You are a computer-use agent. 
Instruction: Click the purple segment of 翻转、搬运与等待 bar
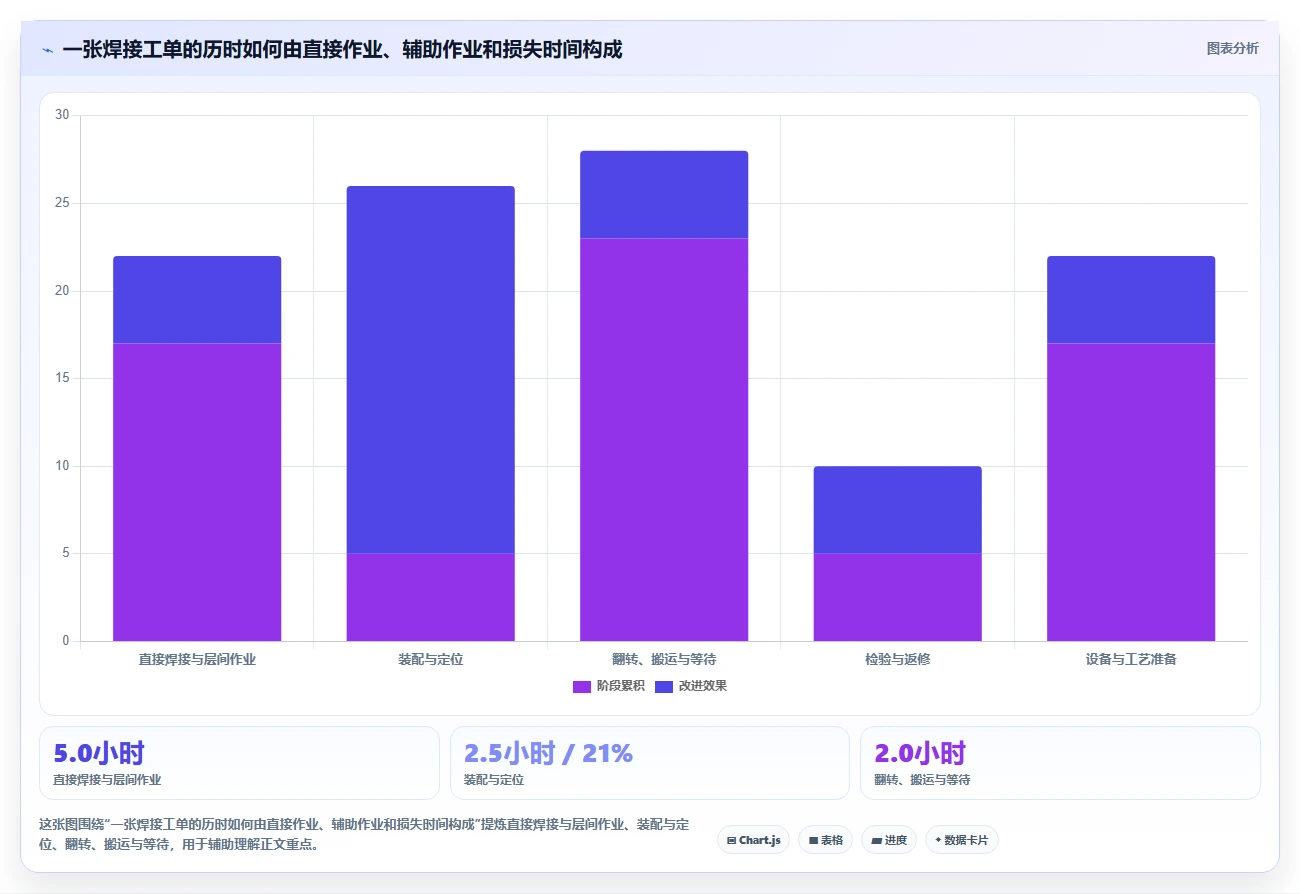tap(664, 440)
